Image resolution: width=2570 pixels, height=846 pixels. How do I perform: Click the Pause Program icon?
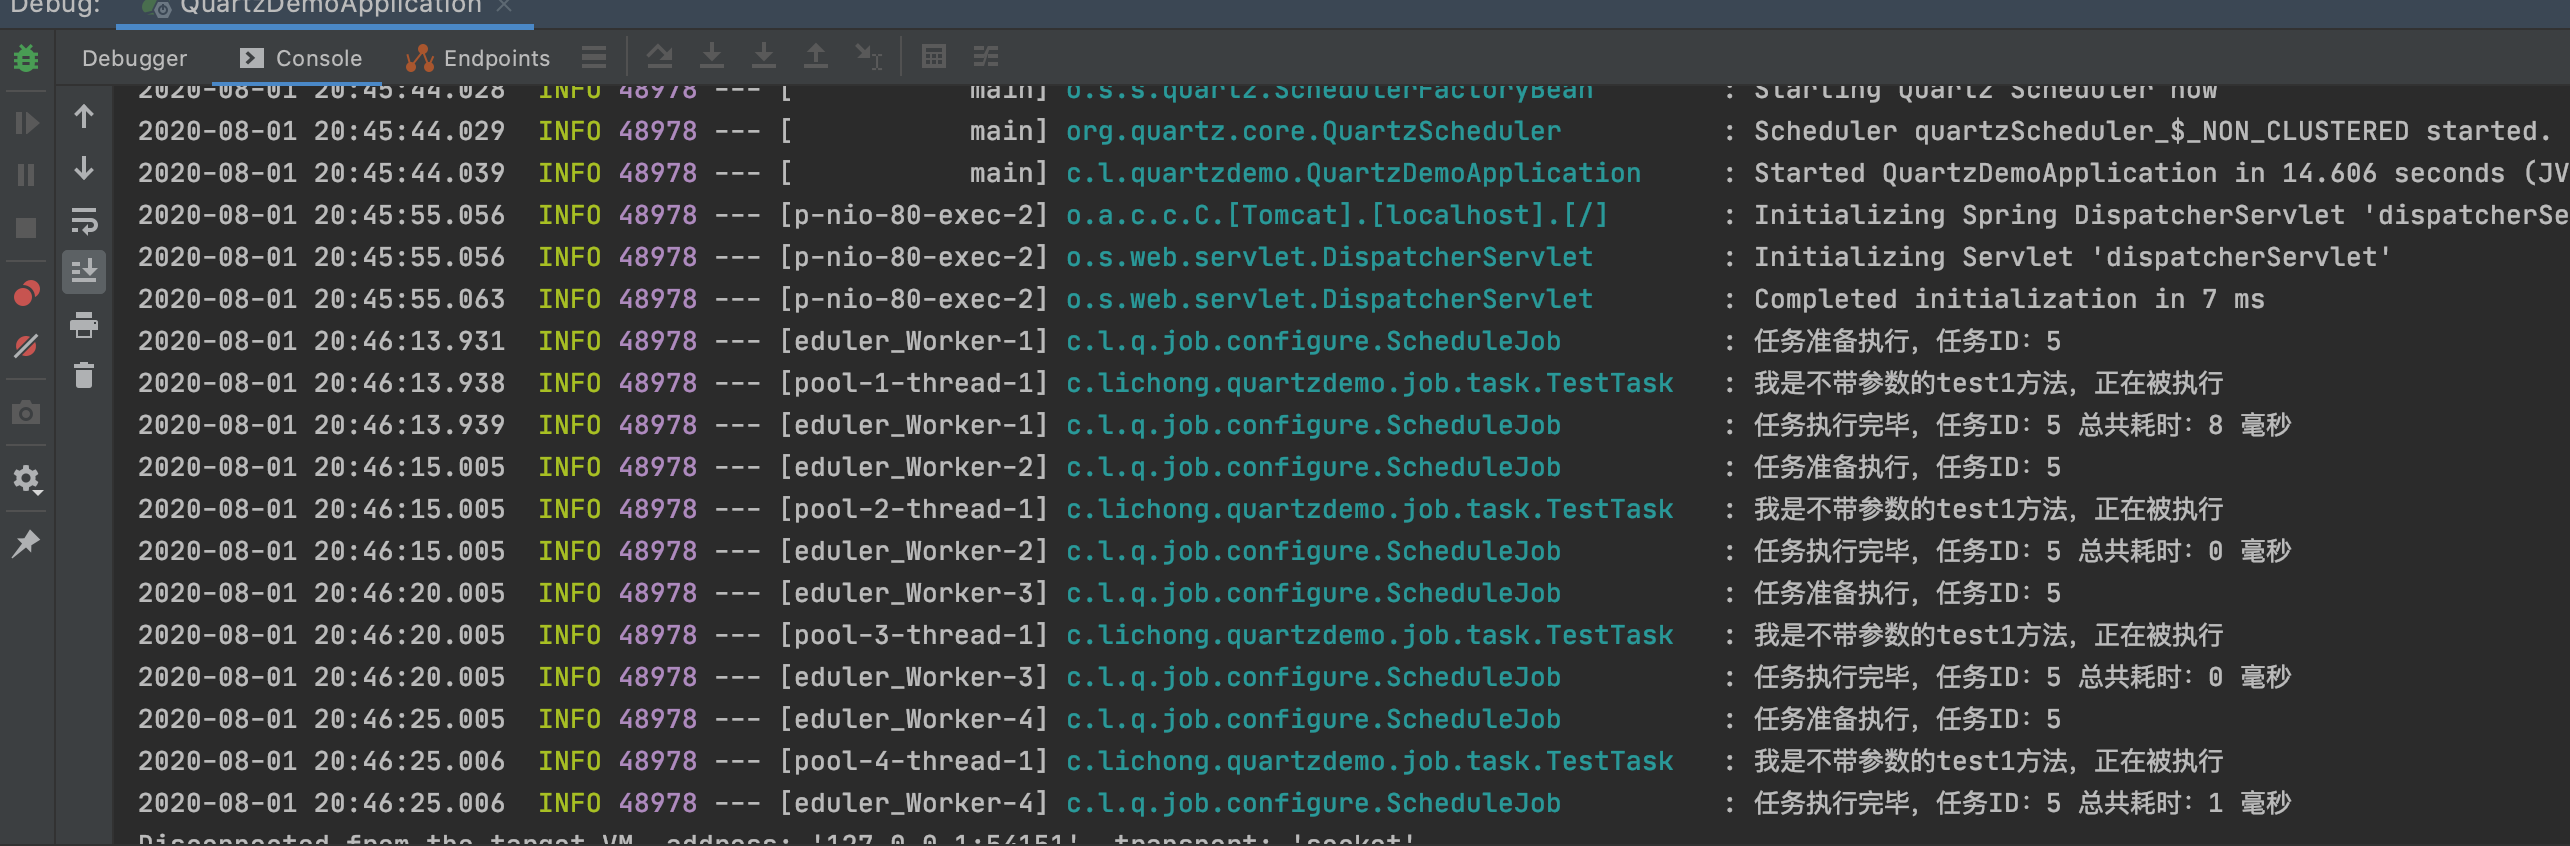[x=26, y=175]
